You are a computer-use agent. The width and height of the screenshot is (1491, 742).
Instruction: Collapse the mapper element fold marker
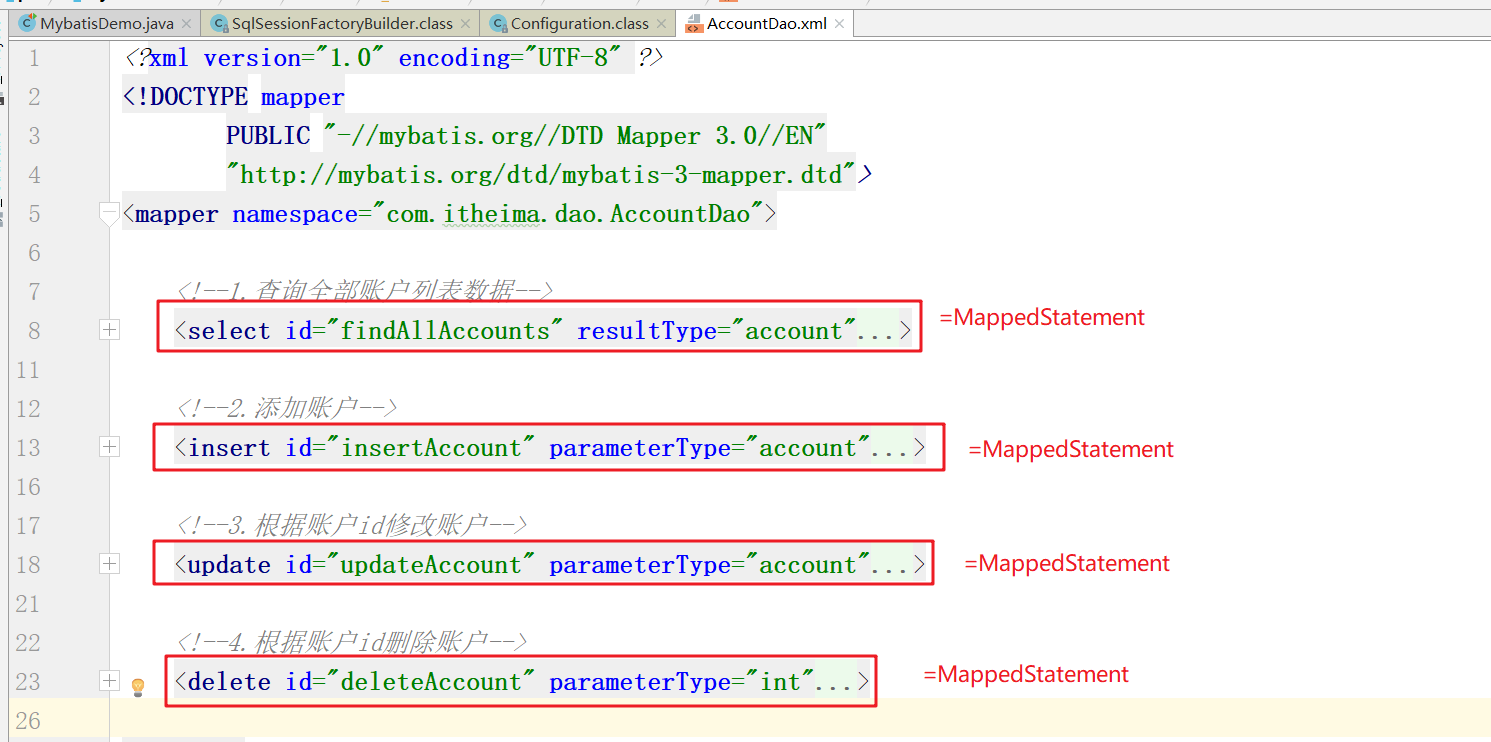pyautogui.click(x=109, y=213)
